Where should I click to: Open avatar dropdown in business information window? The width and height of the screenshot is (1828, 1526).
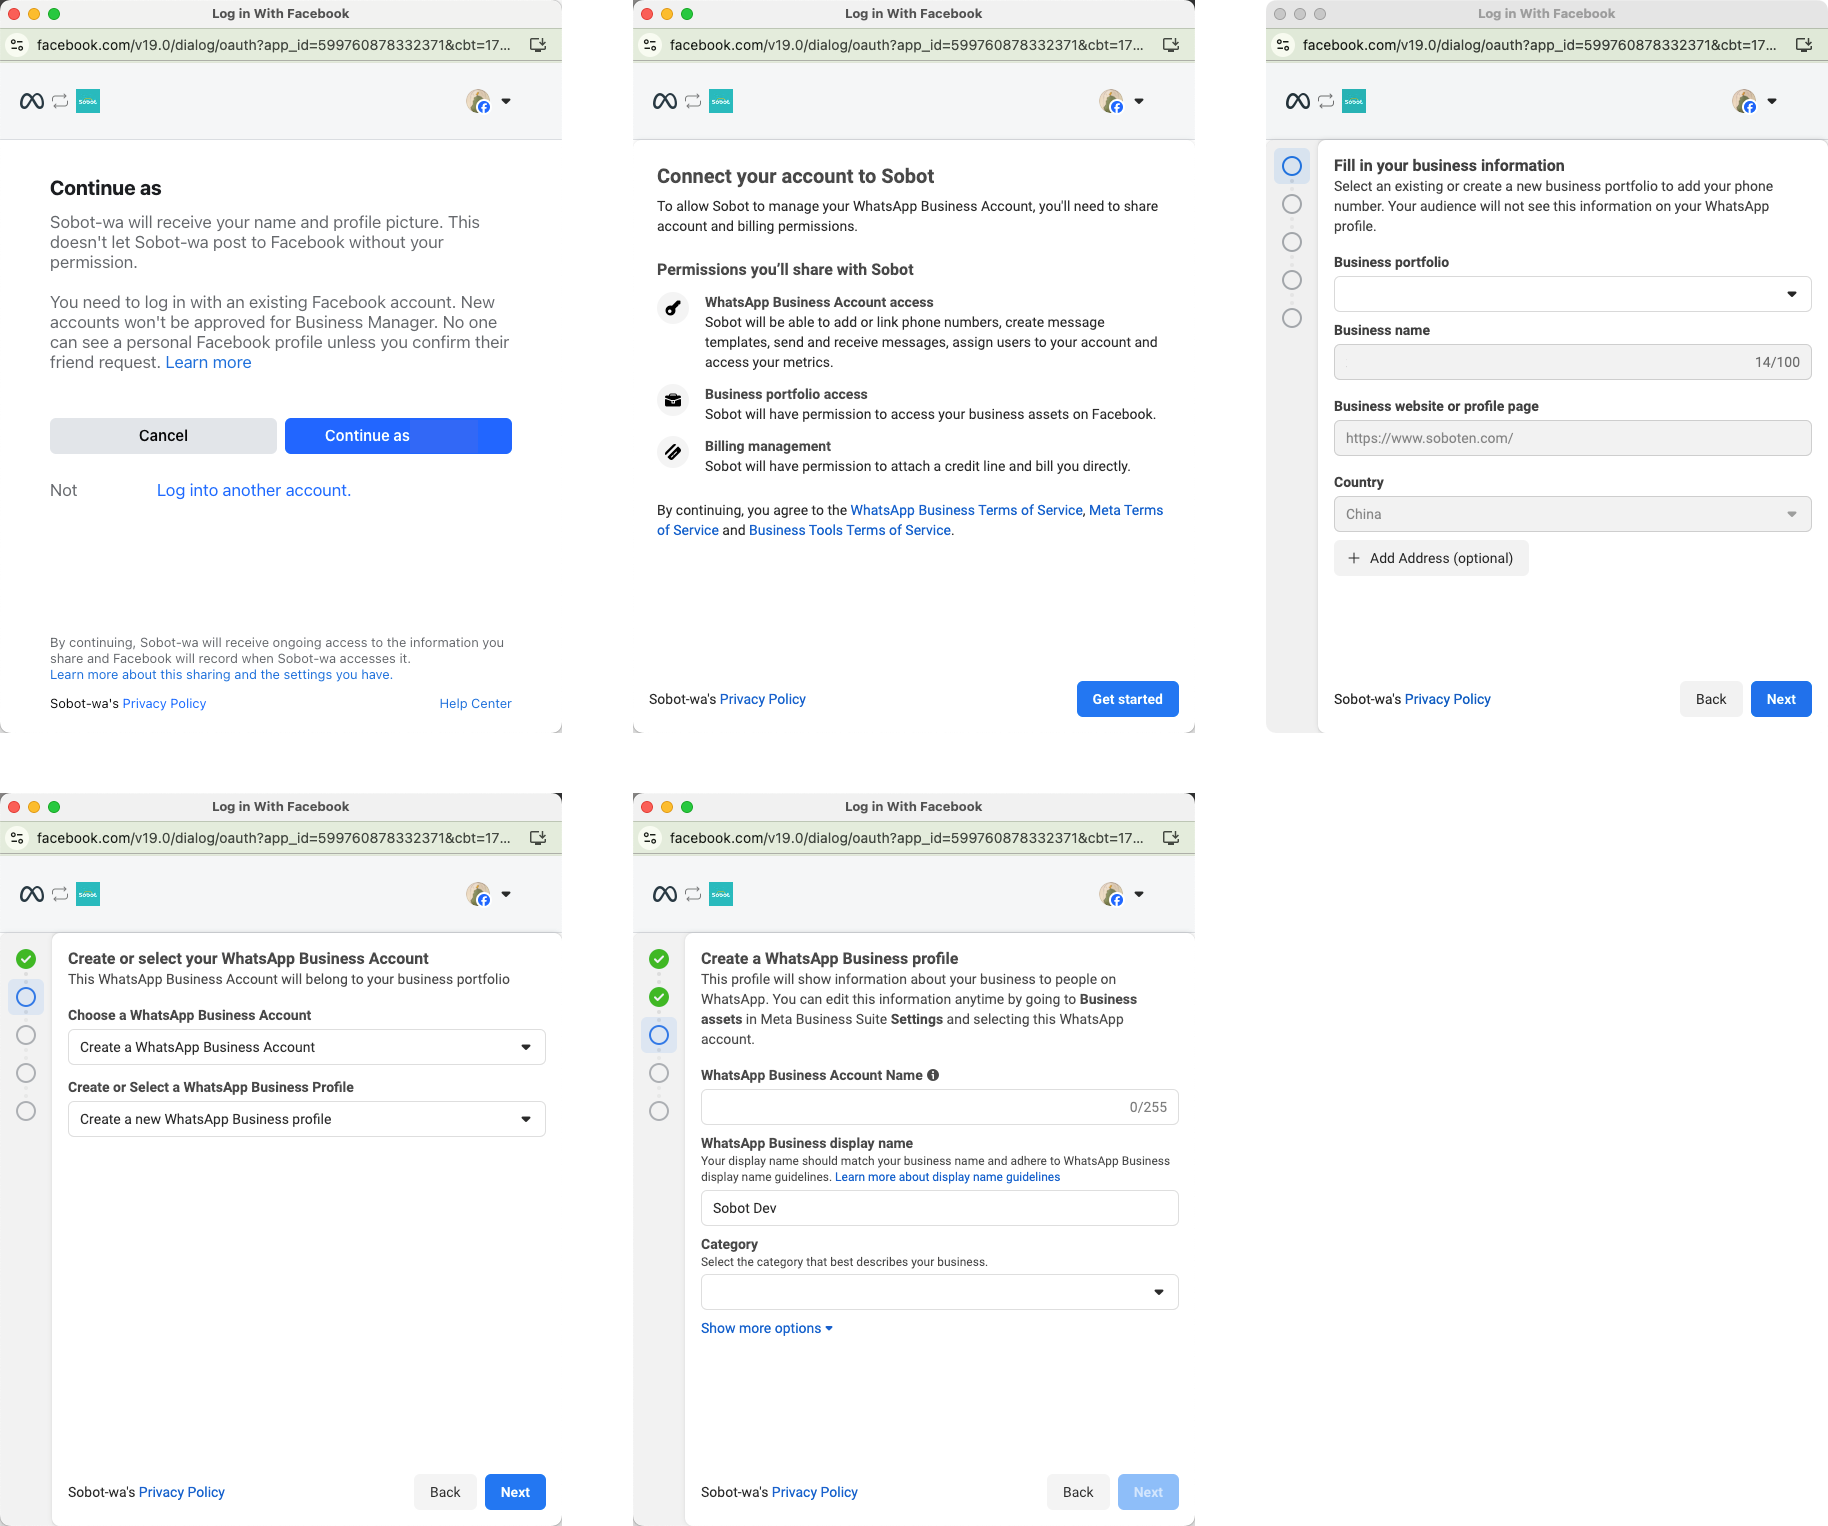1755,101
